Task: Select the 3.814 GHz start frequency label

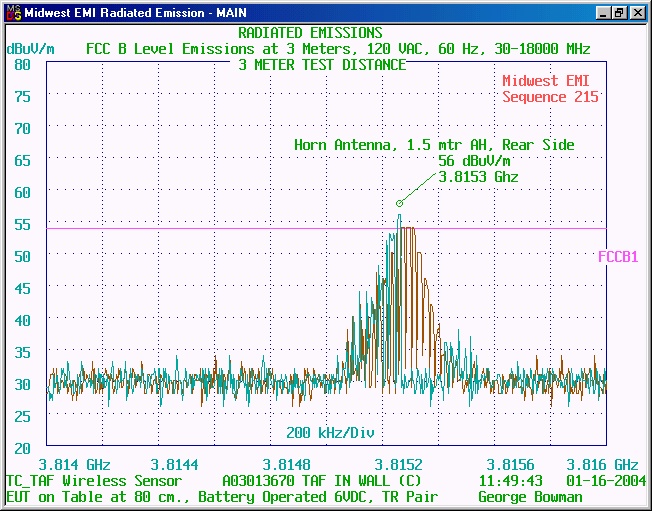Action: coord(74,465)
